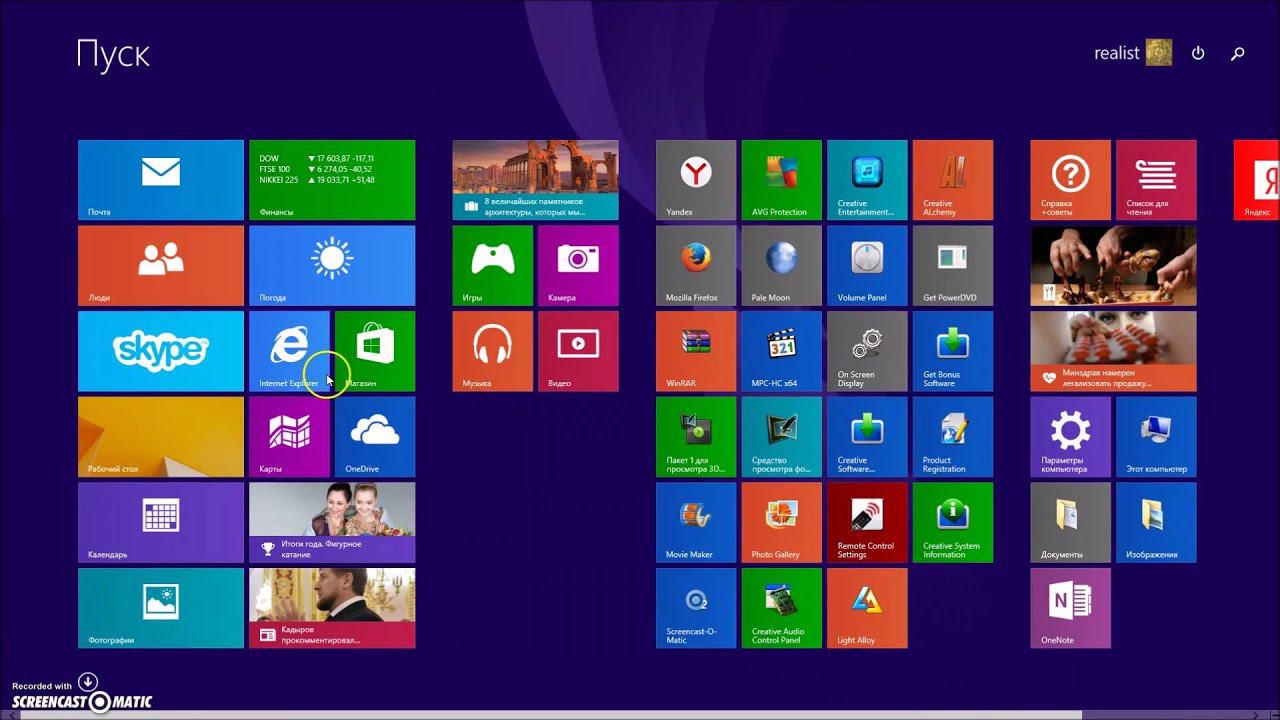Open the Видео video tile

(x=578, y=351)
